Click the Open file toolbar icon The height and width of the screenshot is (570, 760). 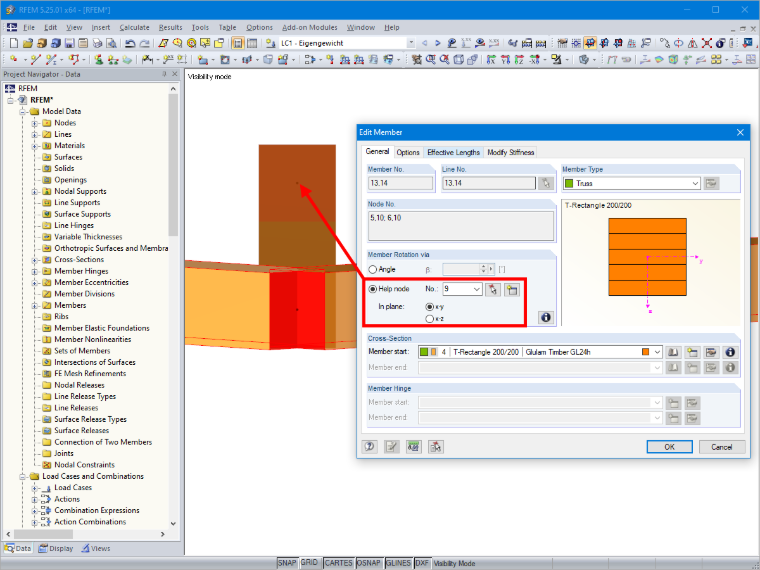coord(28,43)
